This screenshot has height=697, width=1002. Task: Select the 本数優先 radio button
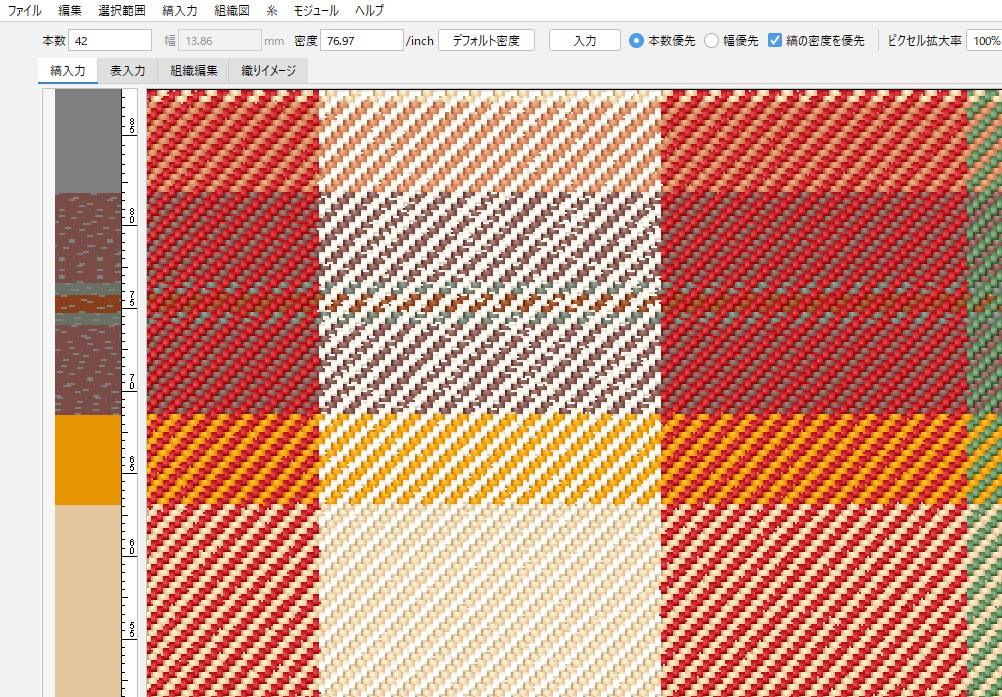coord(637,41)
